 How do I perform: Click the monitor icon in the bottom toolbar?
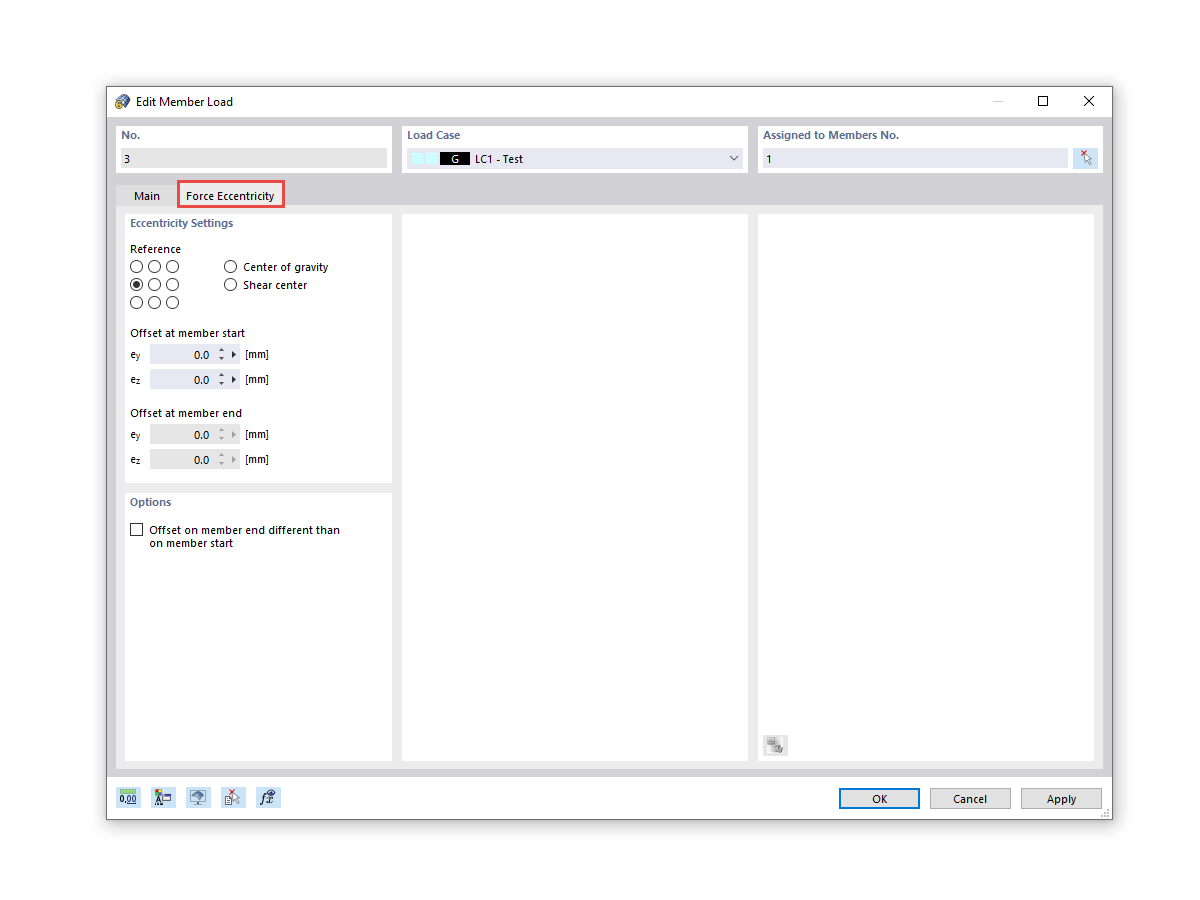[x=198, y=798]
